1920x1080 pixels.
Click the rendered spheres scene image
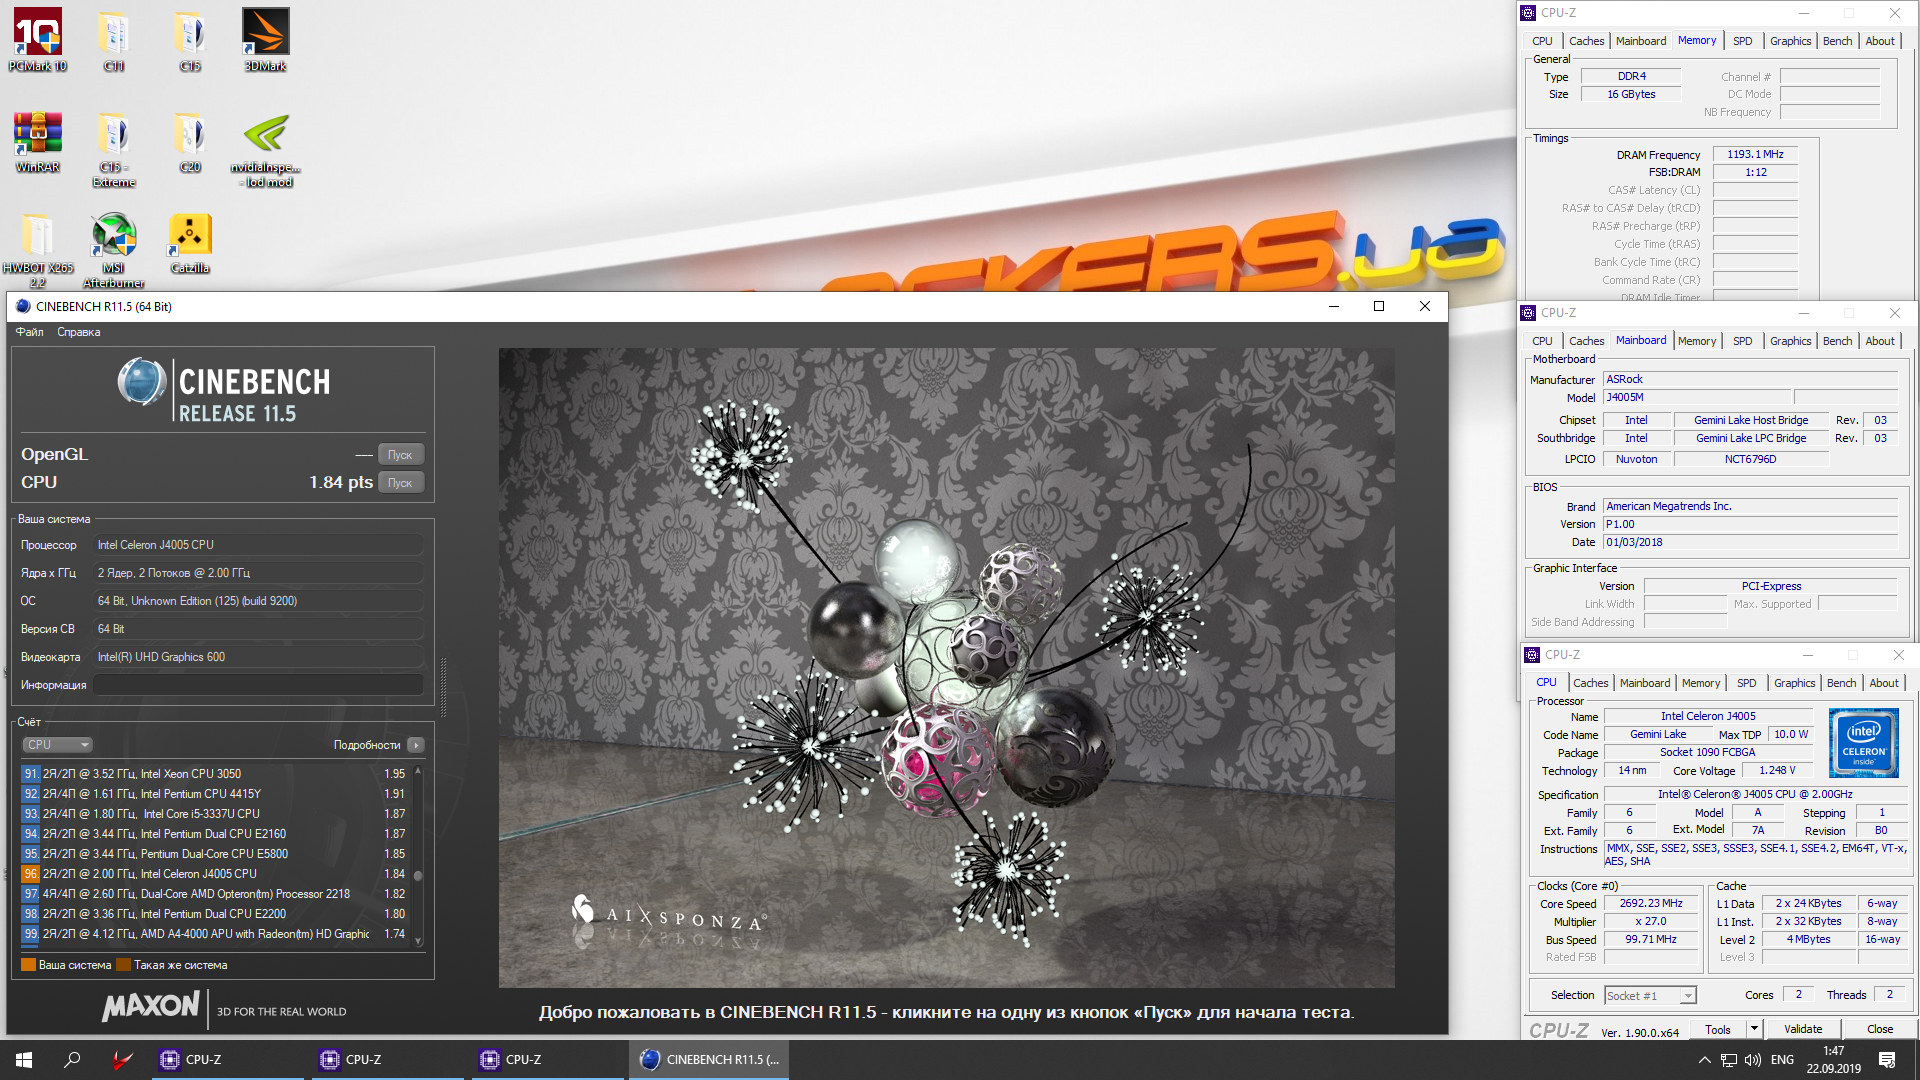pos(946,668)
